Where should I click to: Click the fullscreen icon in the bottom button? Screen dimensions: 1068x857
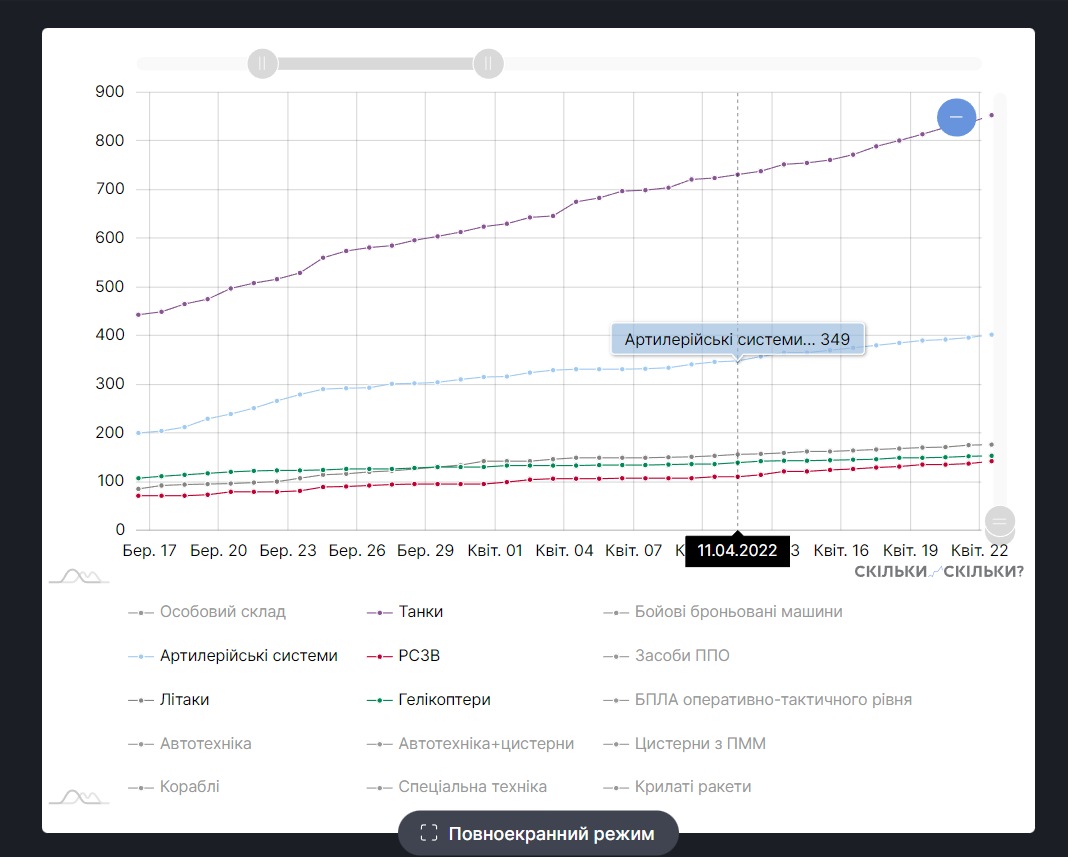pyautogui.click(x=429, y=833)
